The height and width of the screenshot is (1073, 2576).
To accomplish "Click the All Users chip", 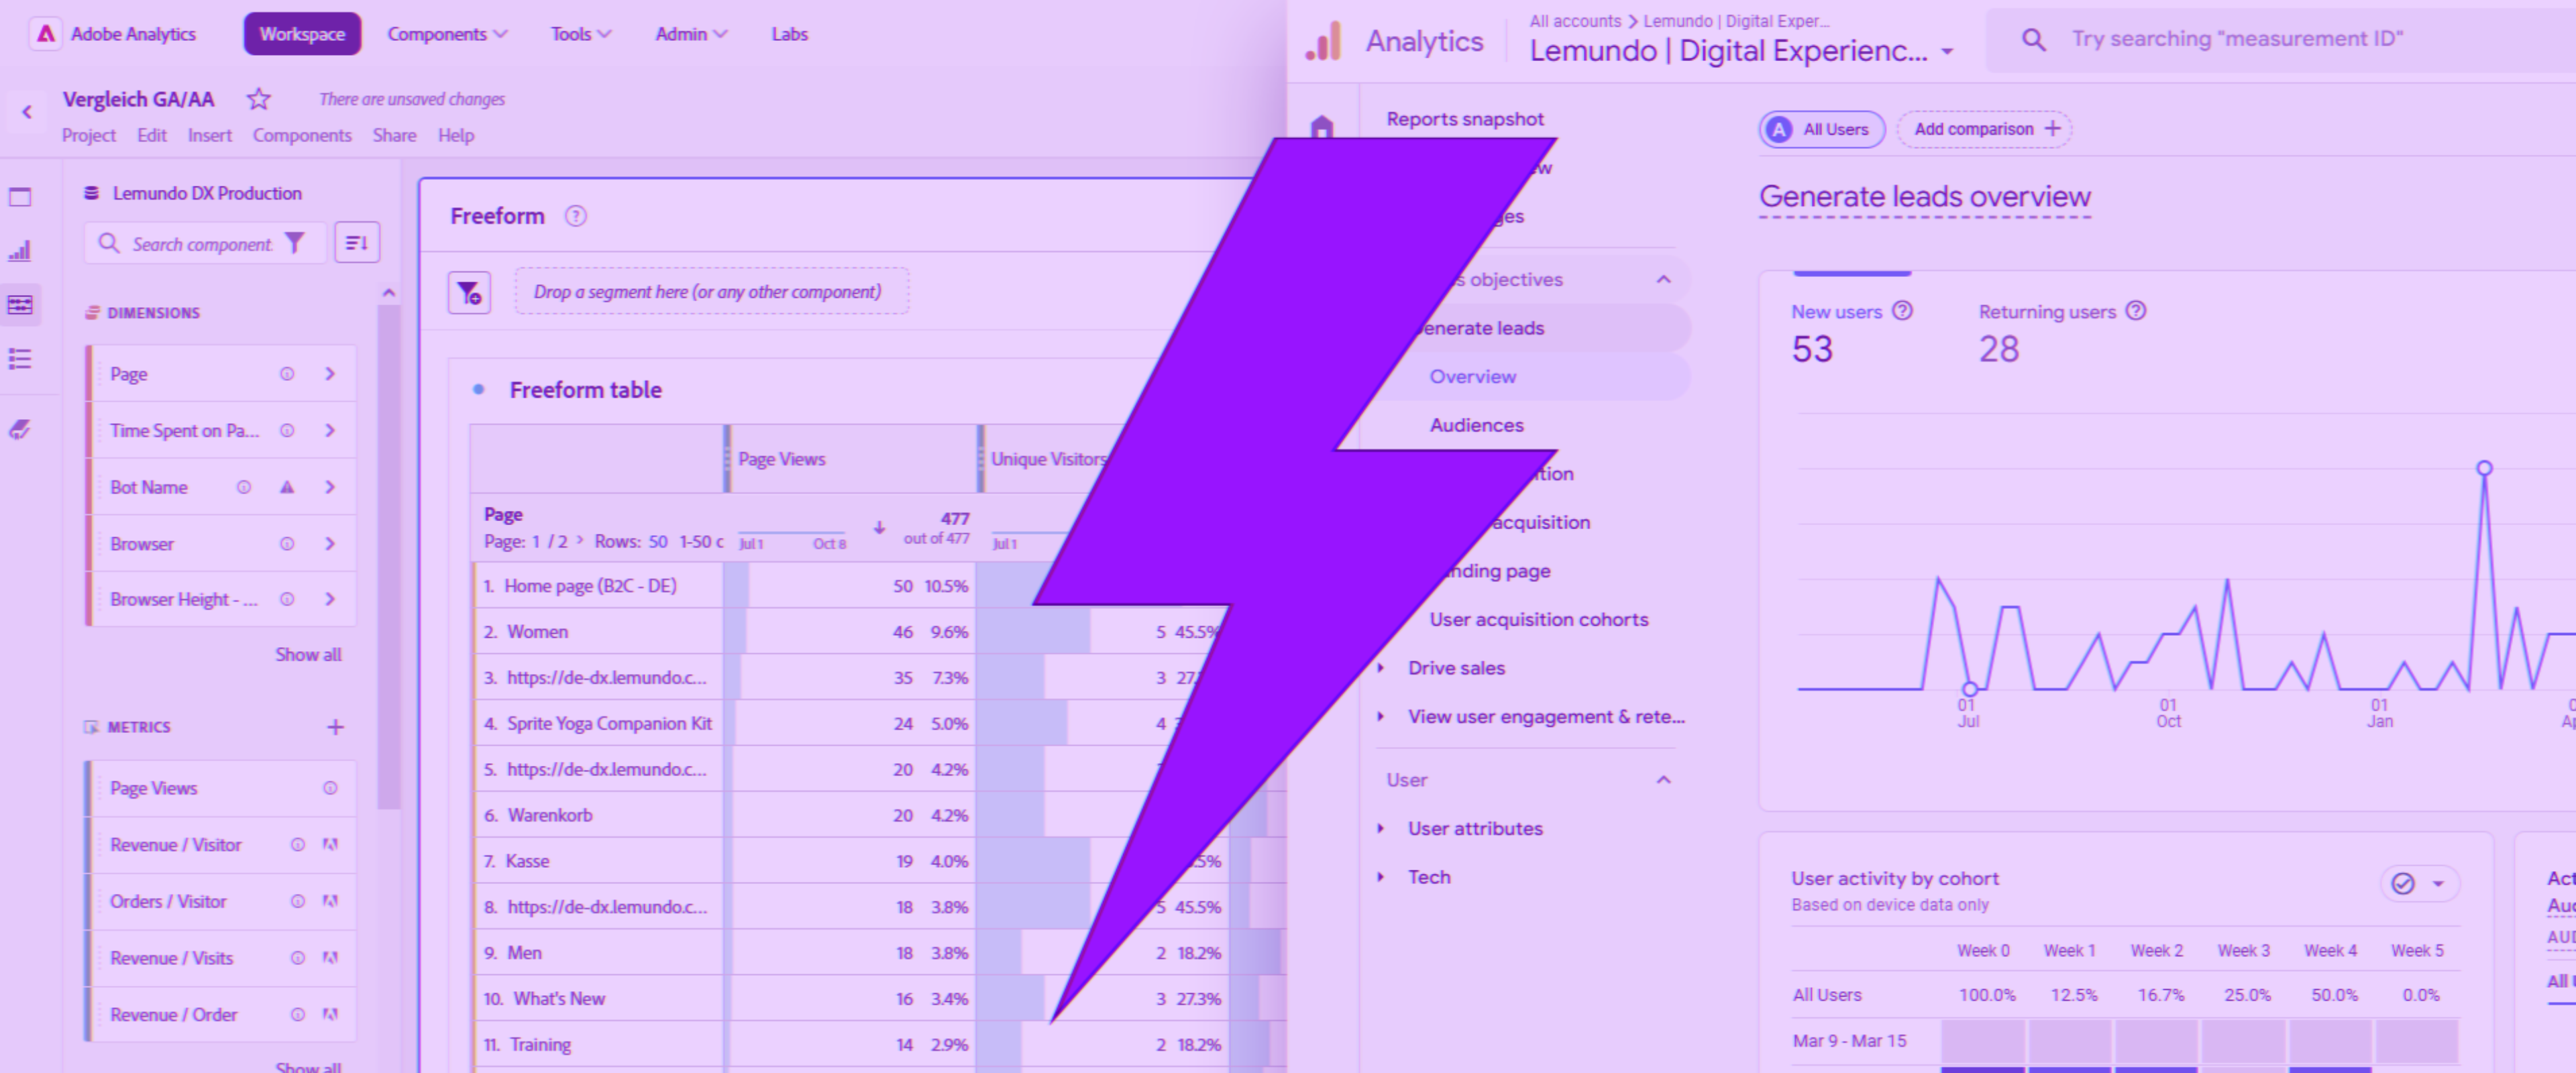I will click(x=1822, y=129).
